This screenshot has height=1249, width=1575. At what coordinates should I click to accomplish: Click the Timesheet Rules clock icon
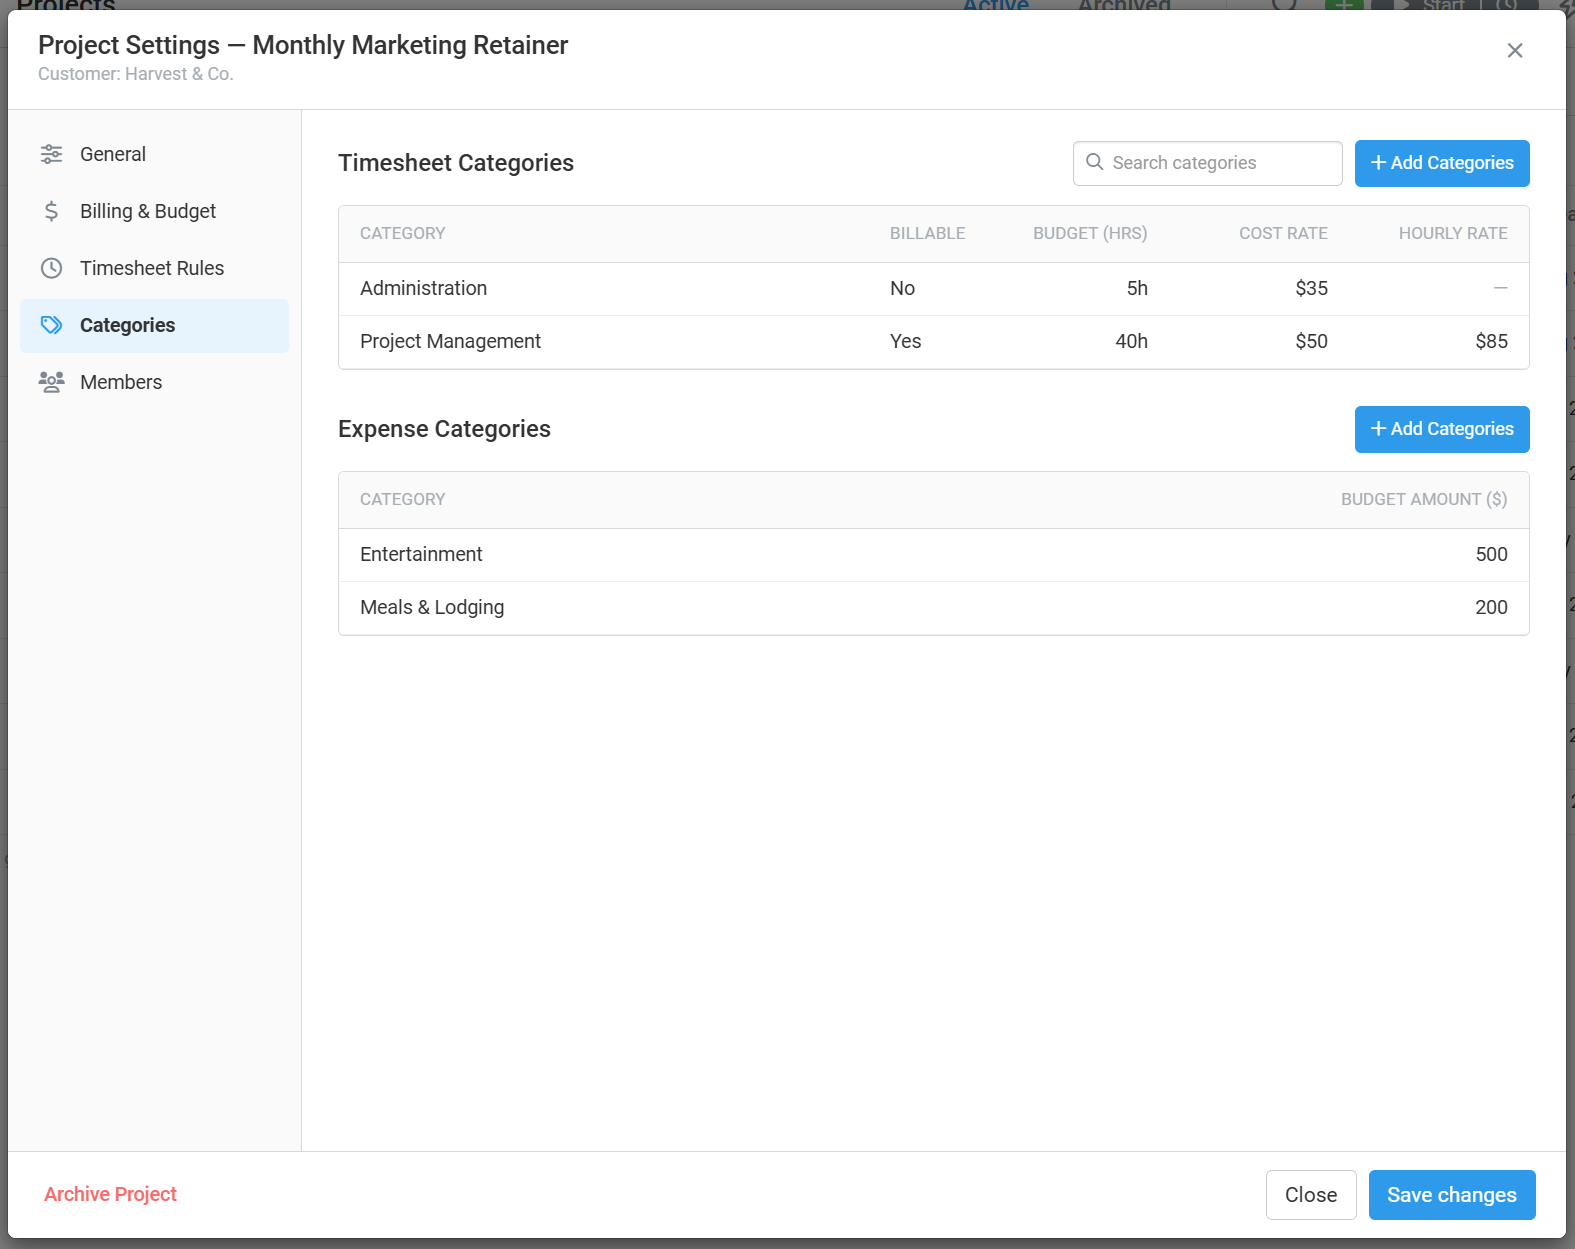(51, 268)
